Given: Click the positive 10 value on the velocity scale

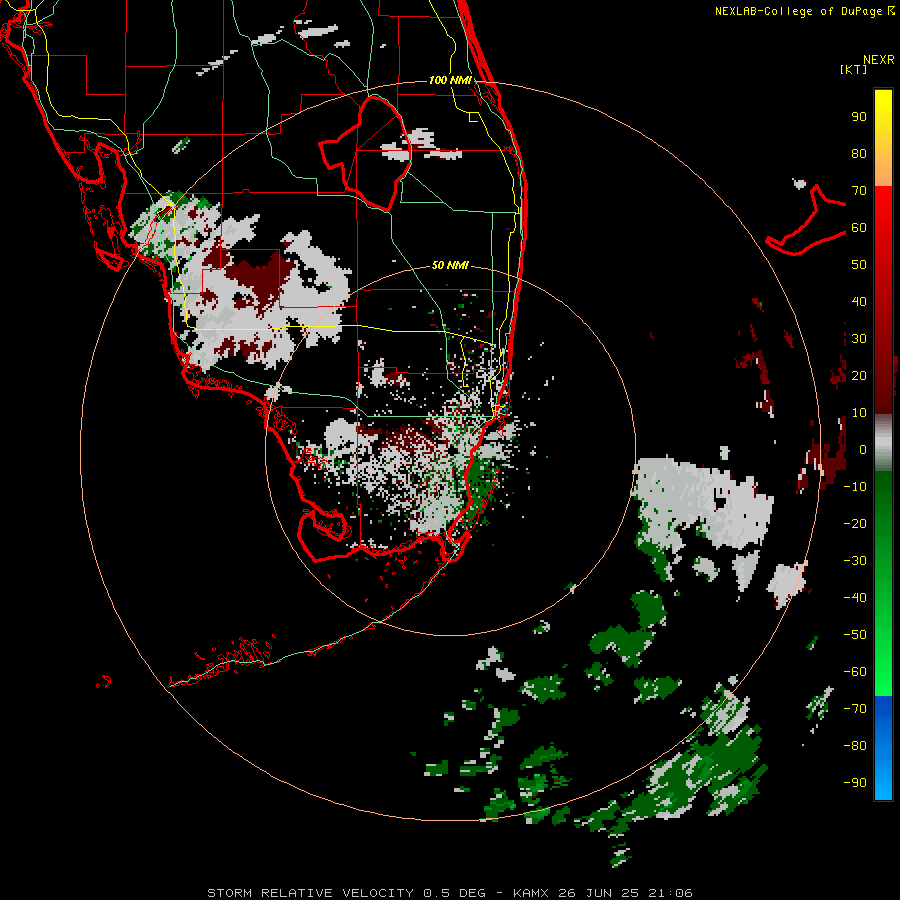Looking at the screenshot, I should click(859, 413).
